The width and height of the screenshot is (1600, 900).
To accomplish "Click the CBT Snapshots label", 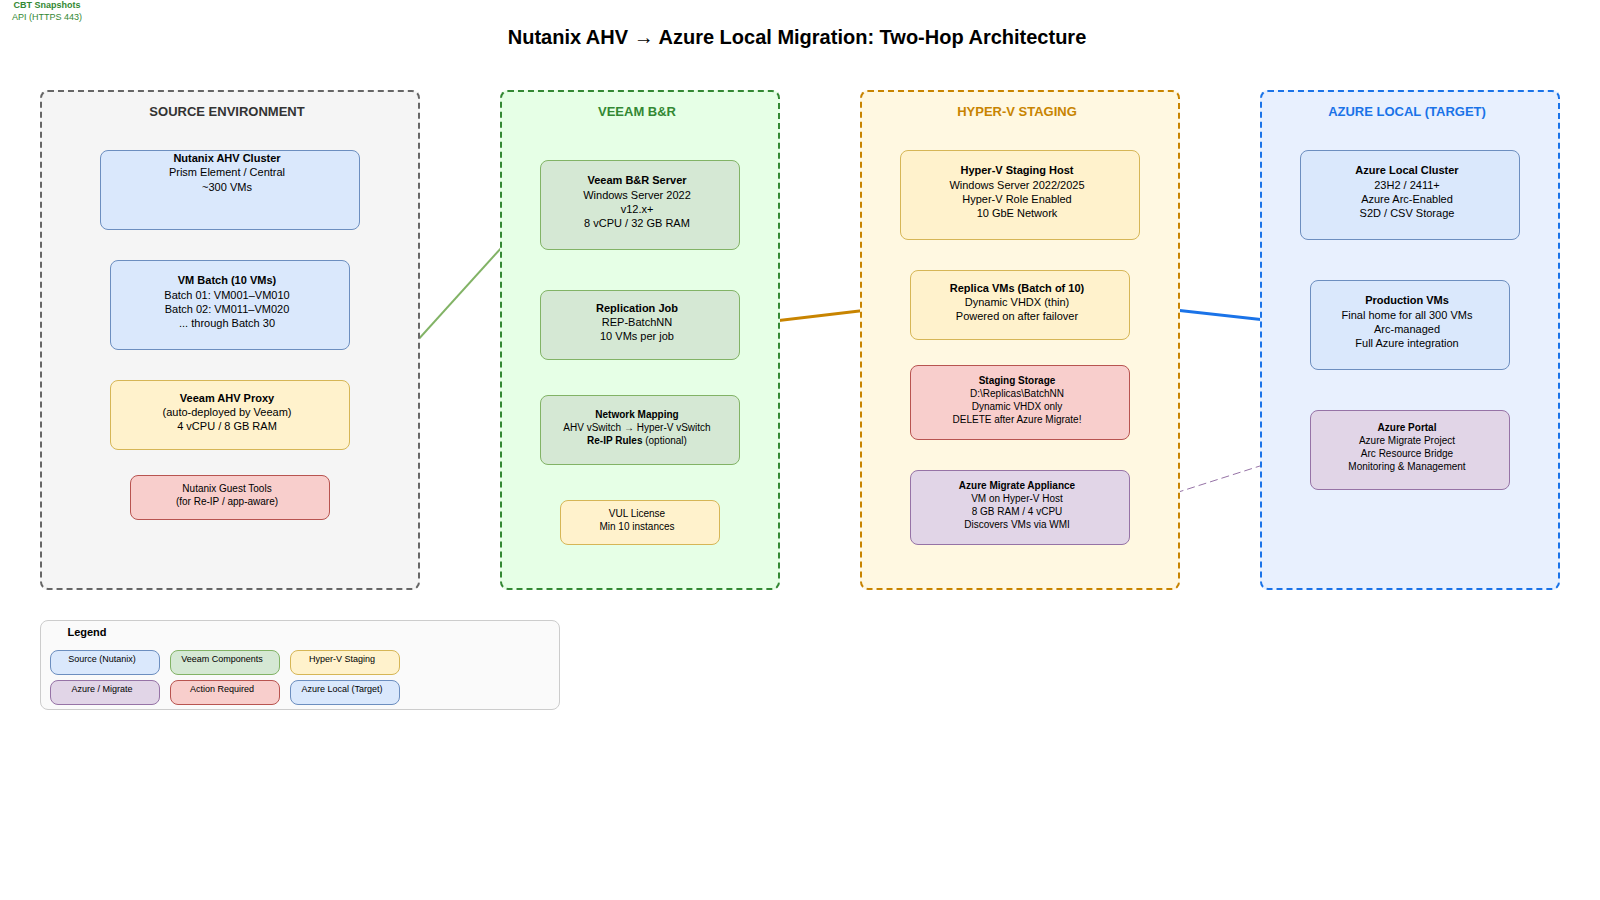I will click(47, 5).
